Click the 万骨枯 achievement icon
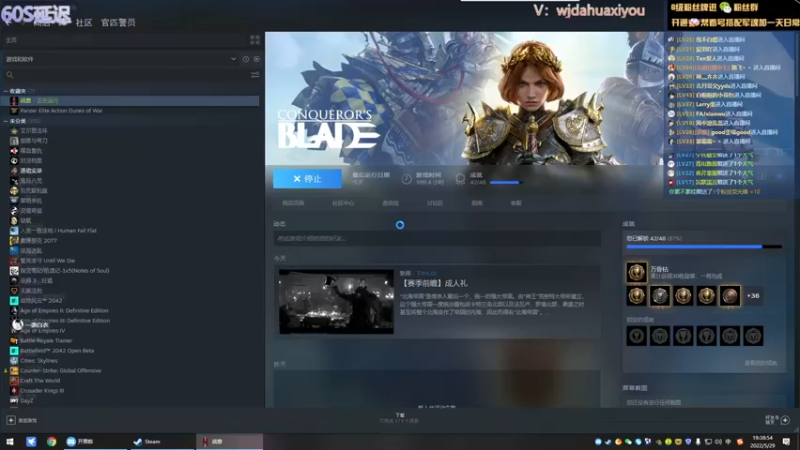 (x=636, y=272)
